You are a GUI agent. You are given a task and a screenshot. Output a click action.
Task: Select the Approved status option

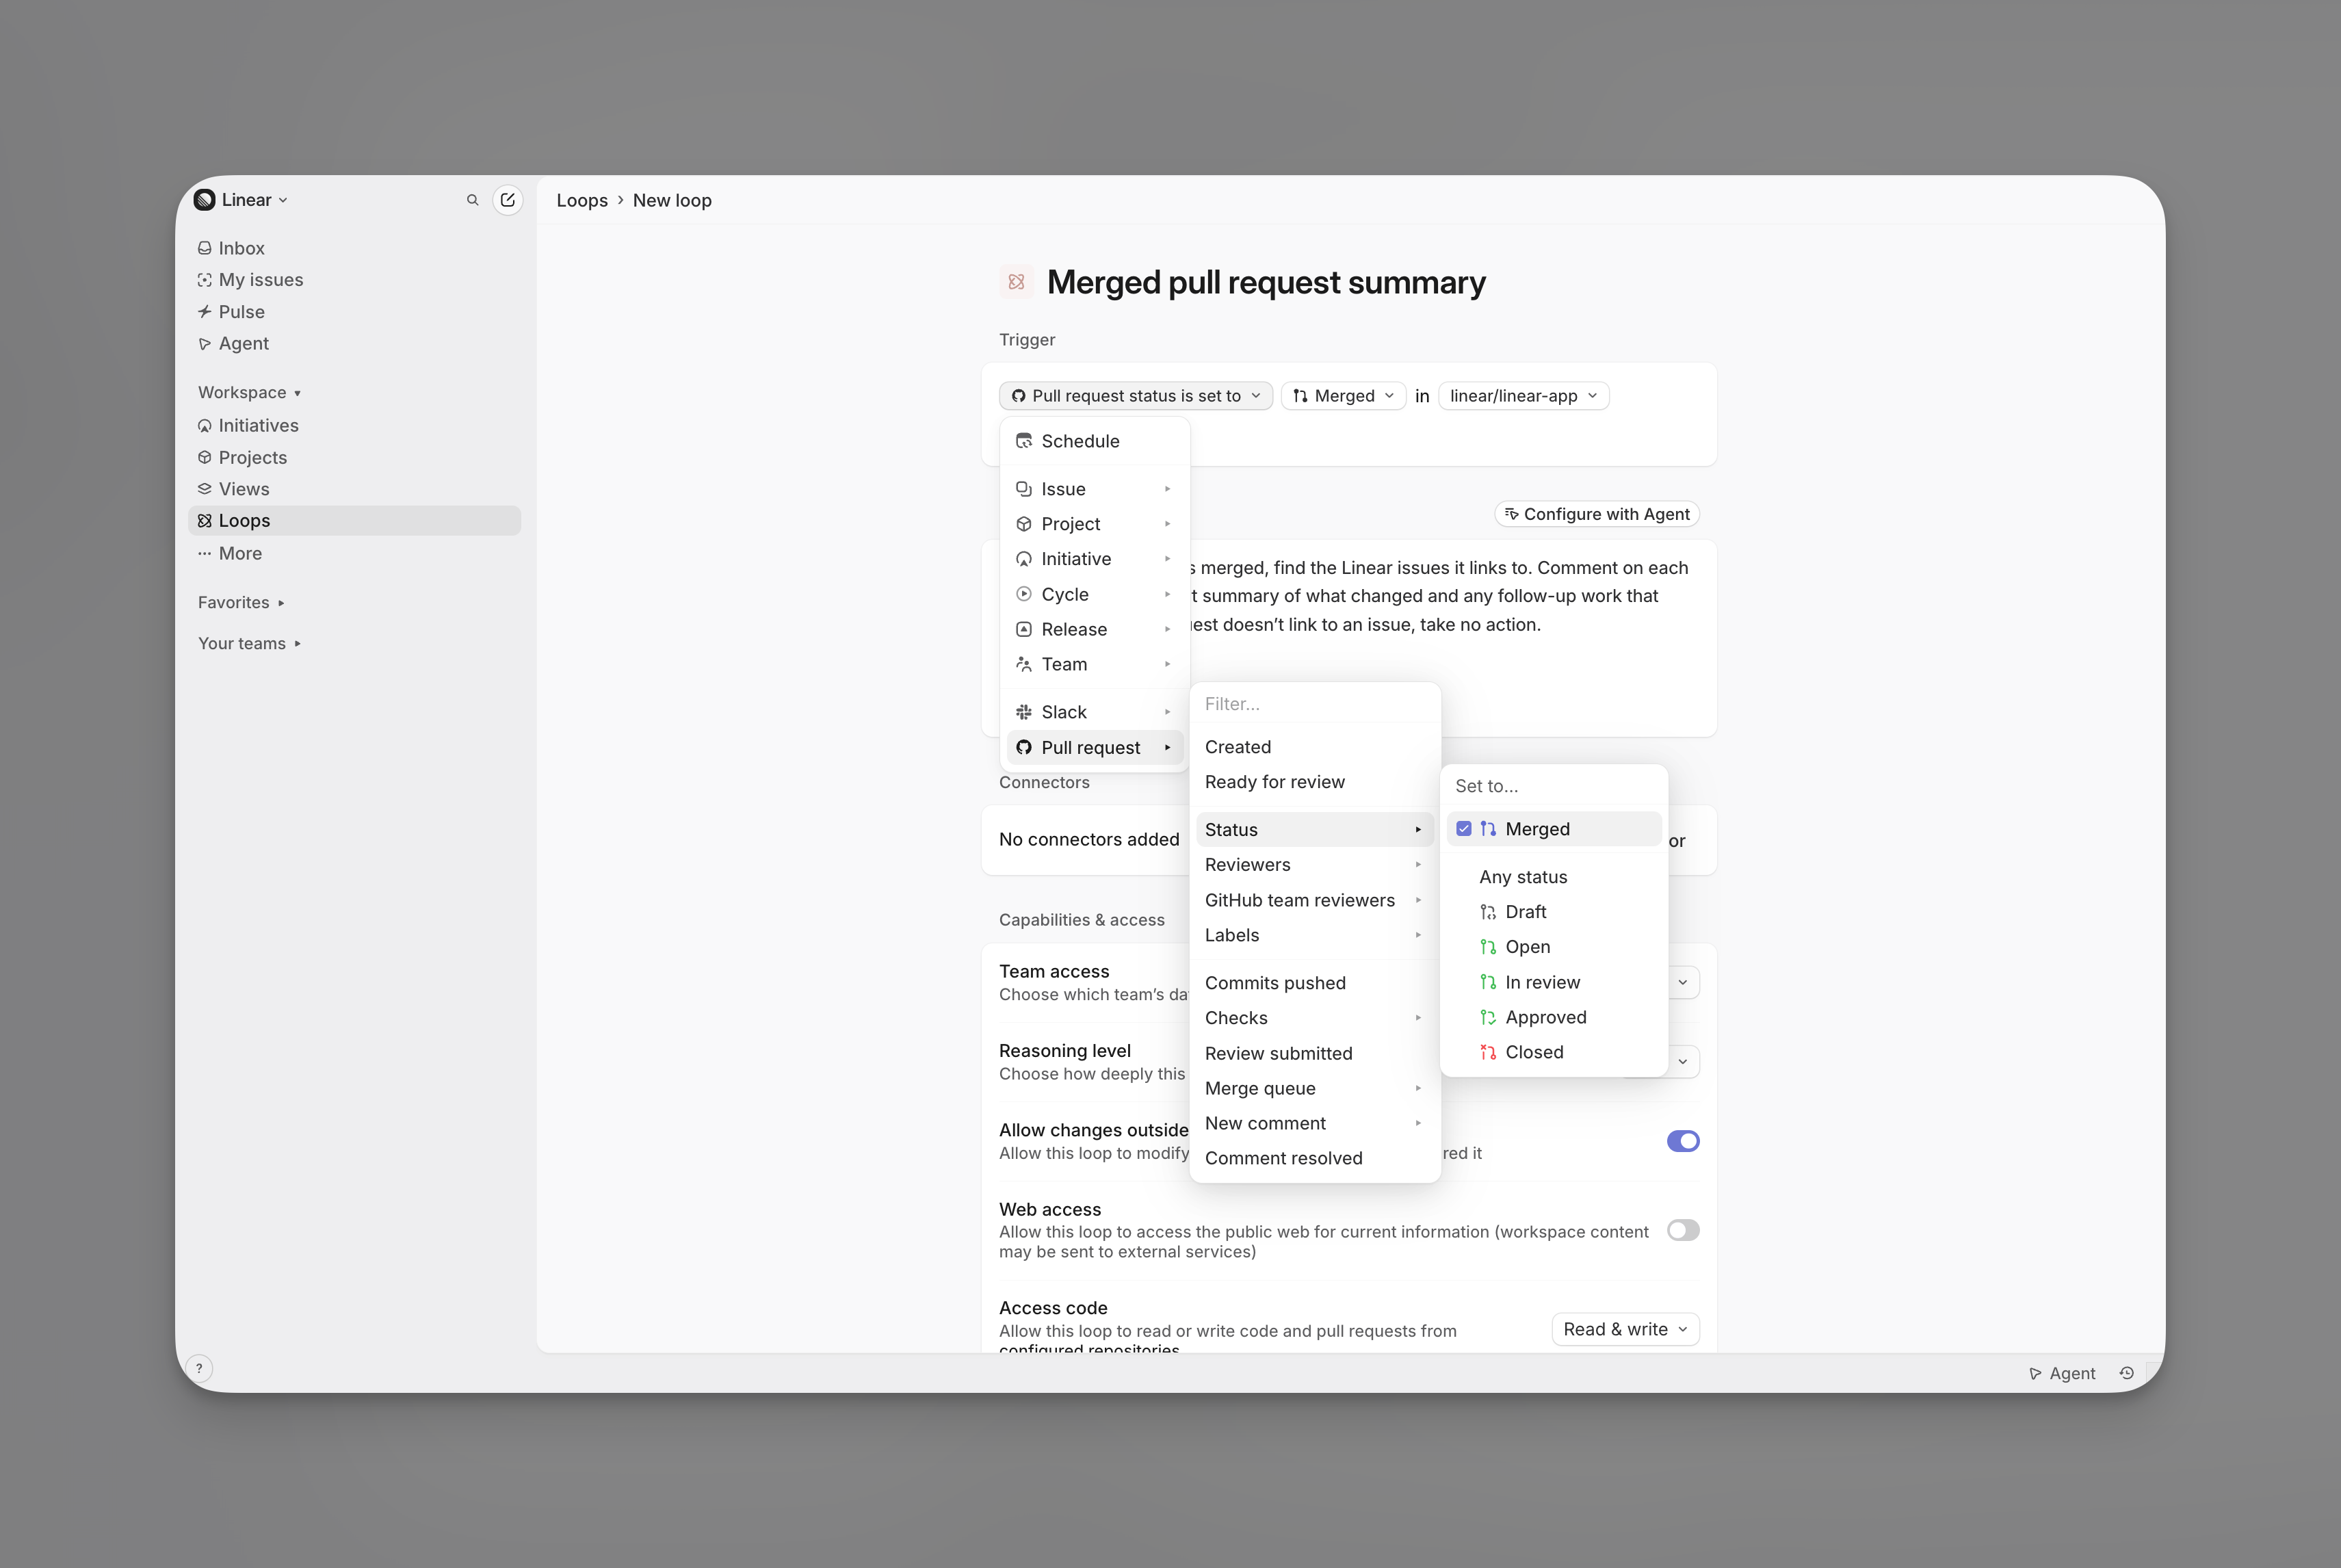[1554, 1017]
